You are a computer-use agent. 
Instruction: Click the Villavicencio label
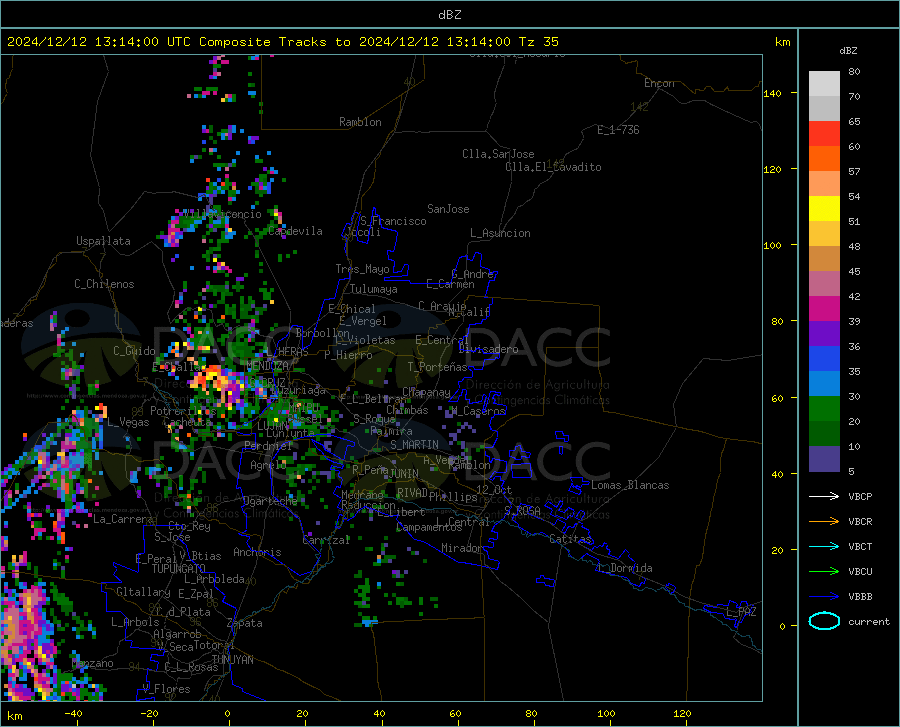tap(222, 214)
